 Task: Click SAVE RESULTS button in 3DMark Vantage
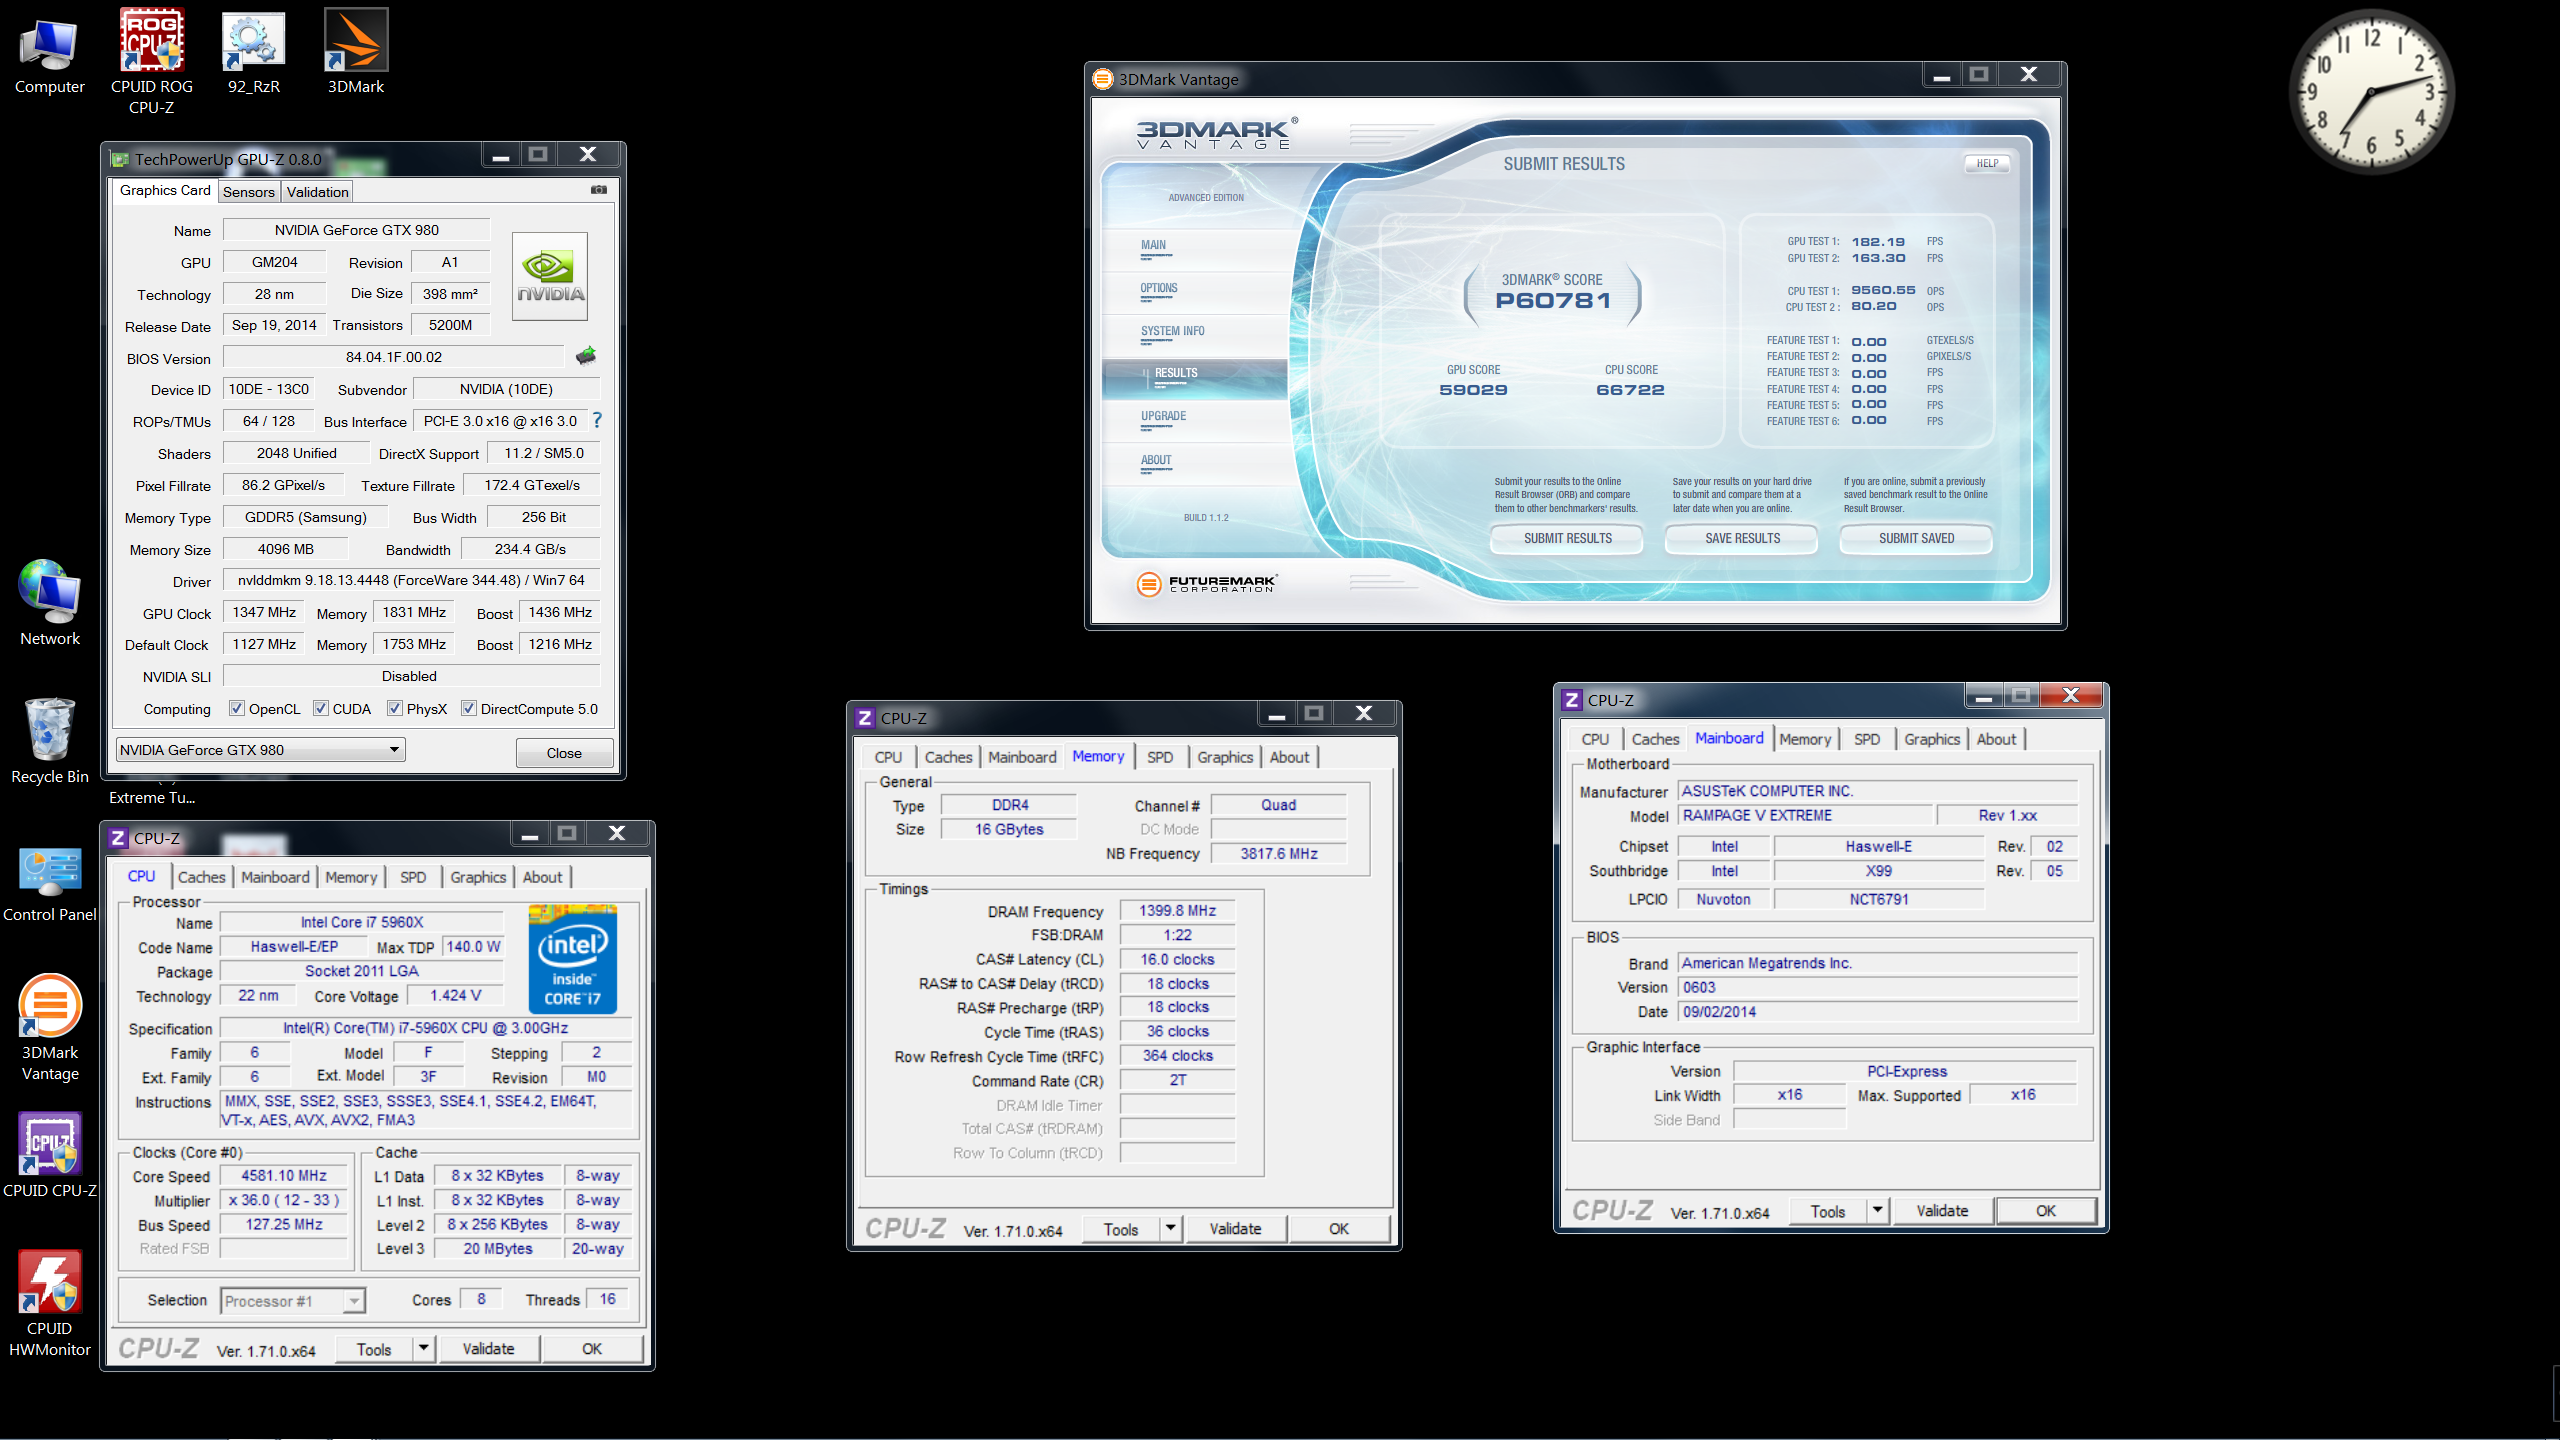[x=1742, y=538]
